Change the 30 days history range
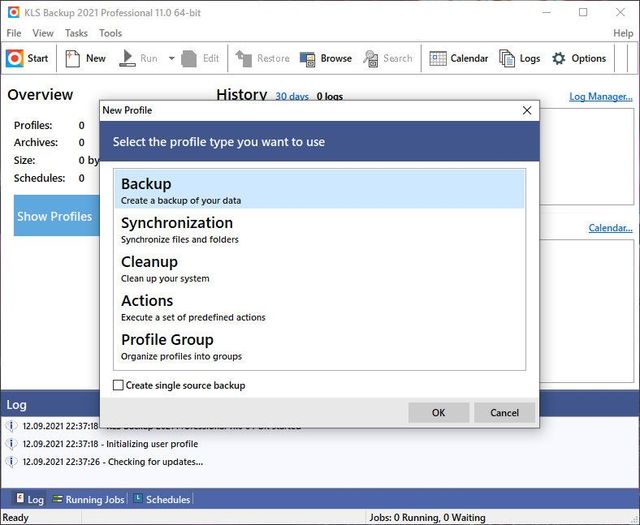Viewport: 640px width, 525px height. tap(292, 97)
